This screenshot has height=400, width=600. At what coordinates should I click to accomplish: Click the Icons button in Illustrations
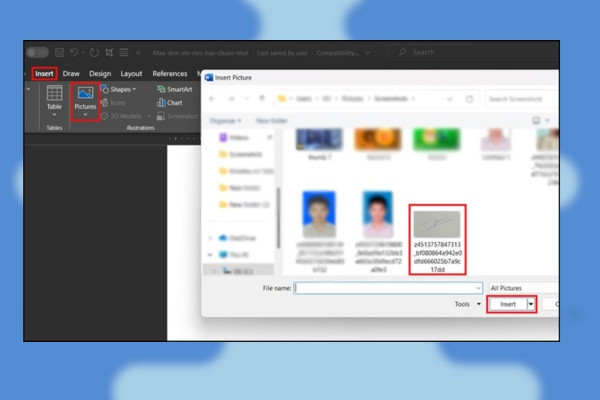[x=114, y=103]
